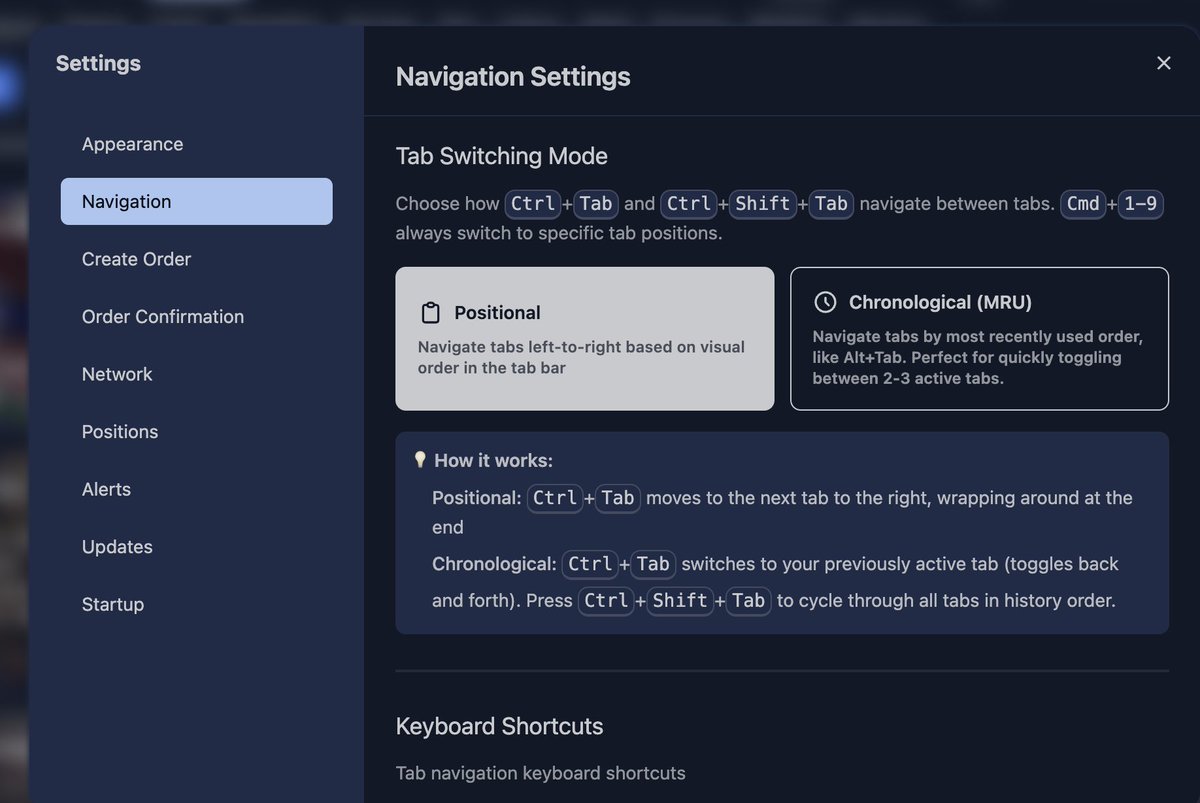Click the Cmd key badge in description

coord(1082,204)
